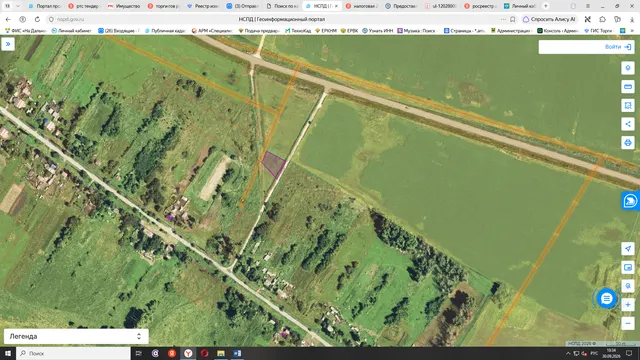Open the Windows Start menu

coord(8,353)
